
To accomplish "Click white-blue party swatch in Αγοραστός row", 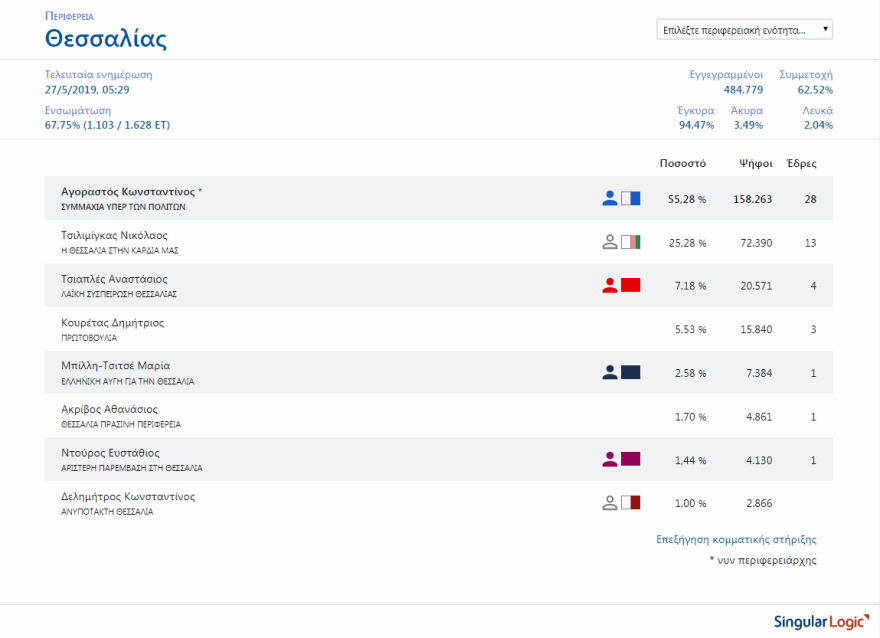I will pyautogui.click(x=630, y=199).
